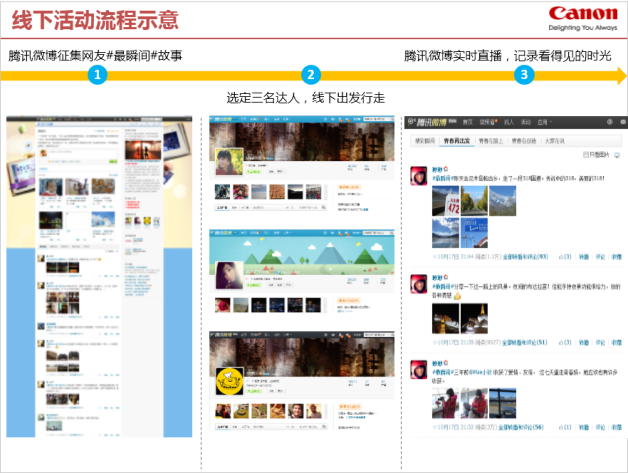The image size is (628, 473).
Task: Open the airport window view photo thumbnail
Action: pyautogui.click(x=503, y=403)
